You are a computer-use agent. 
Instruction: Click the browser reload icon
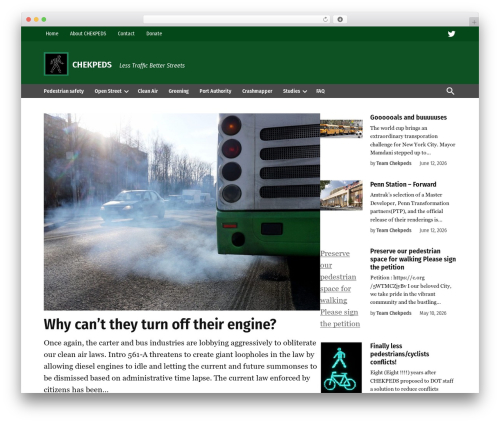coord(325,19)
